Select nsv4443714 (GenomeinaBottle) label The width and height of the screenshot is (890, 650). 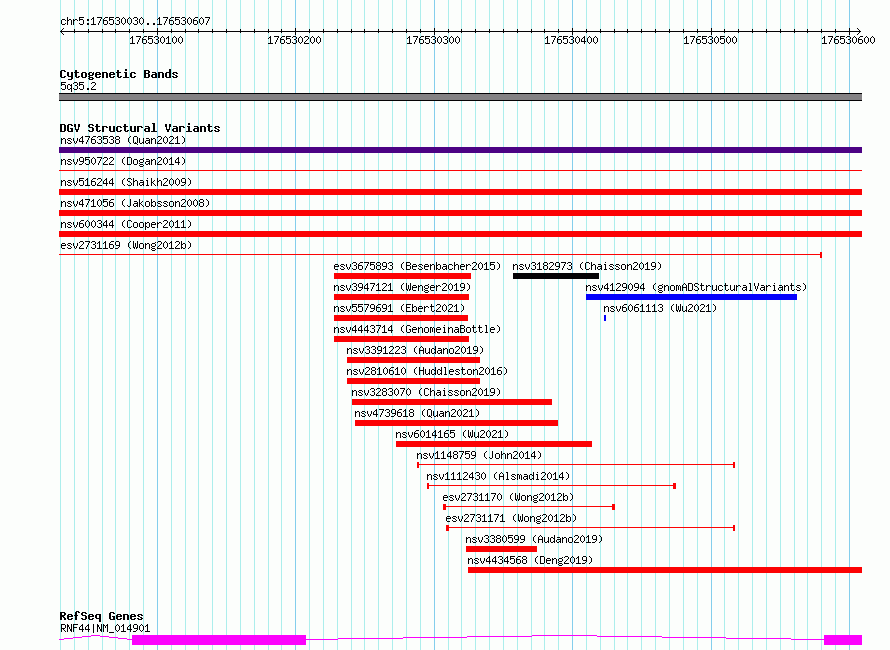pyautogui.click(x=417, y=329)
